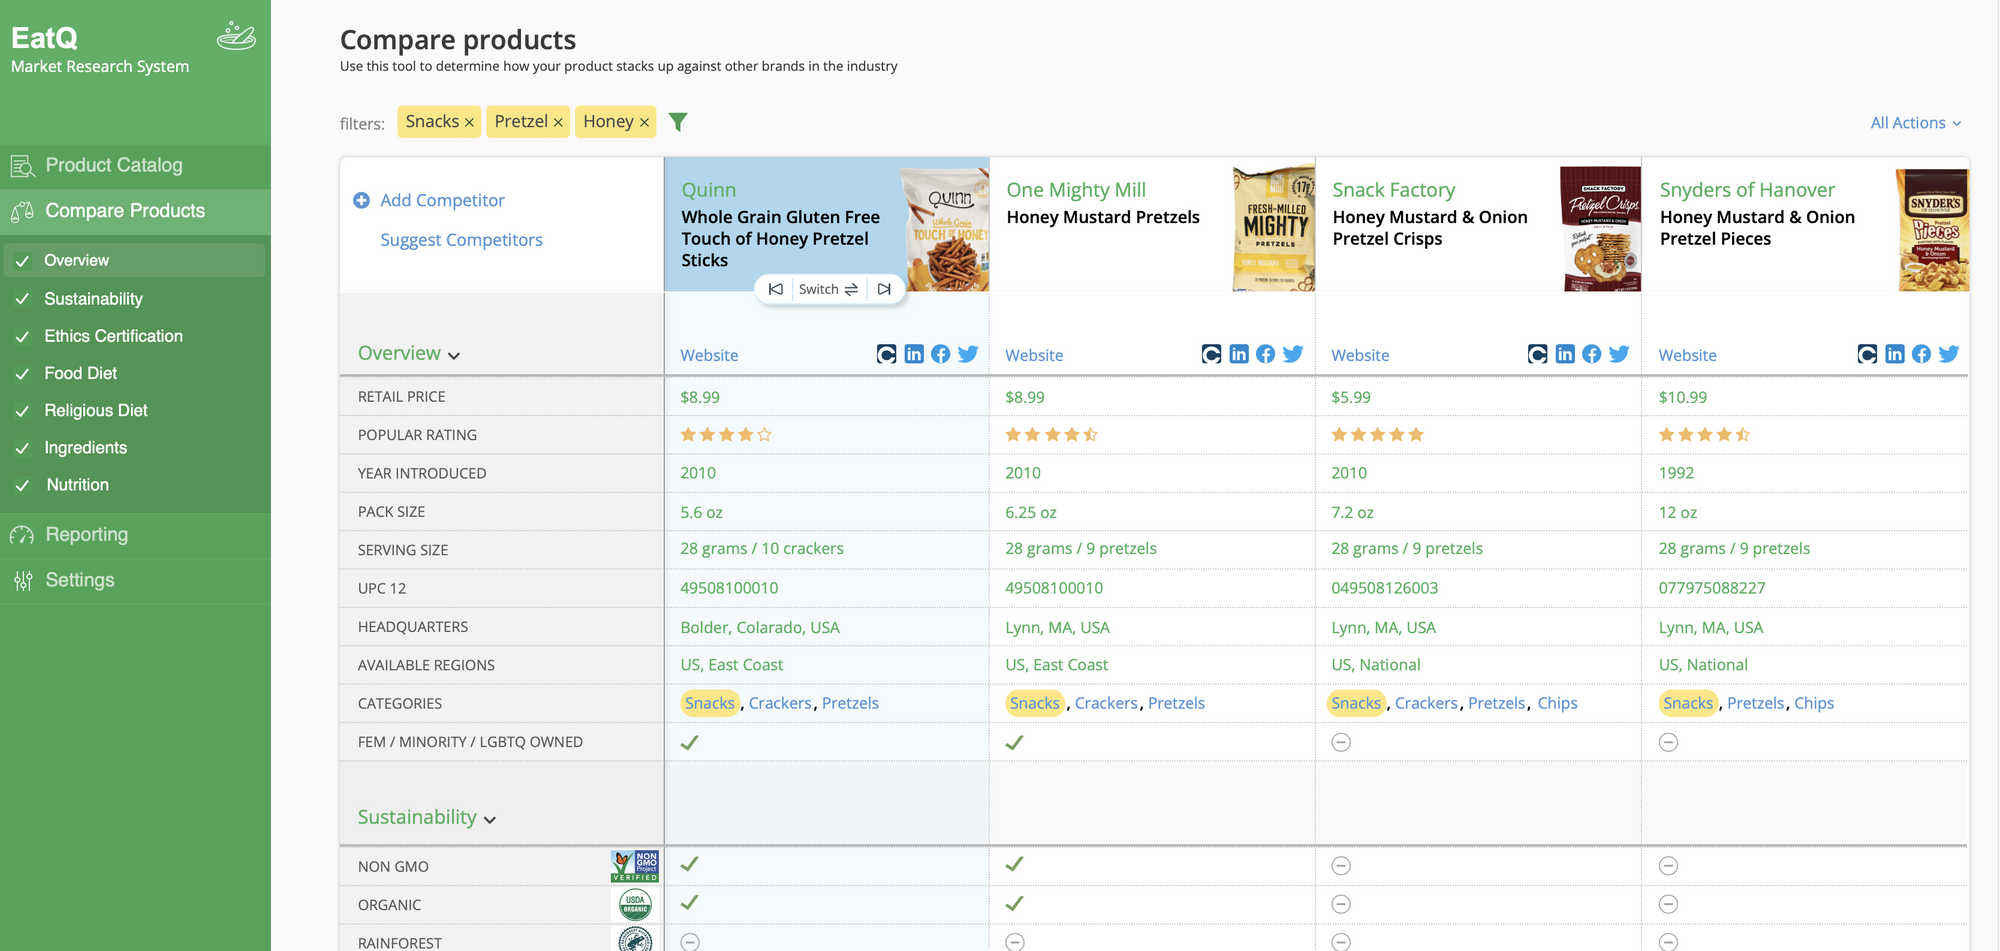
Task: Open Reporting in the sidebar
Action: click(x=135, y=534)
